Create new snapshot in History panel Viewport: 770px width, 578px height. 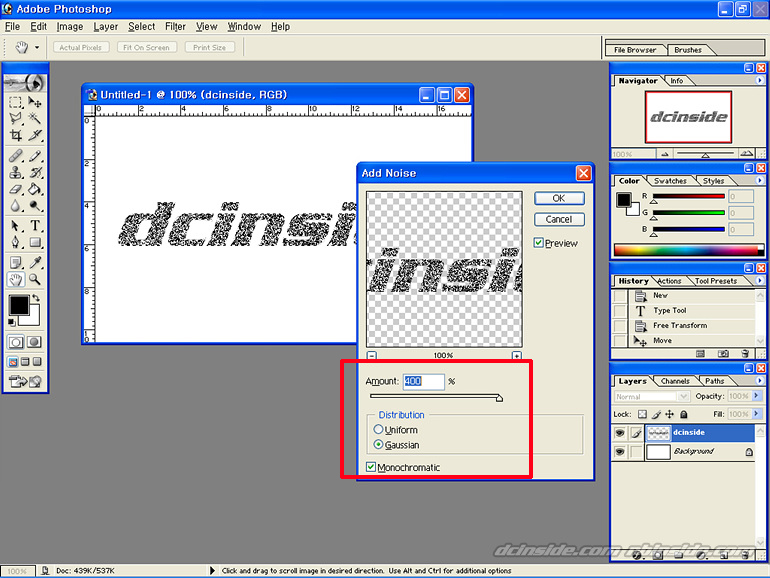coord(723,354)
